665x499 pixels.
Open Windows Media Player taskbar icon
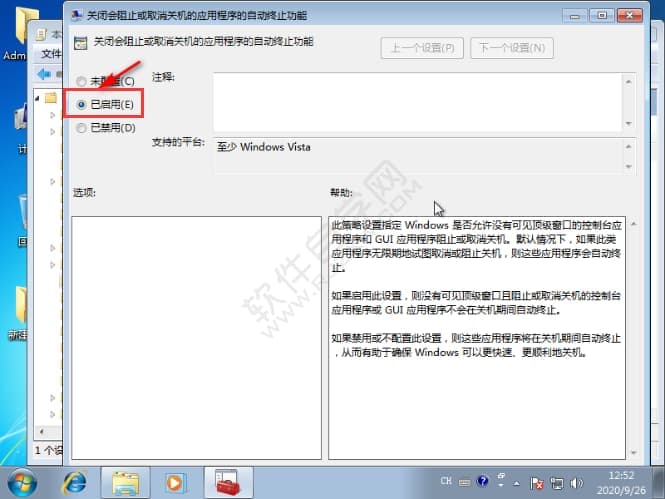point(175,483)
